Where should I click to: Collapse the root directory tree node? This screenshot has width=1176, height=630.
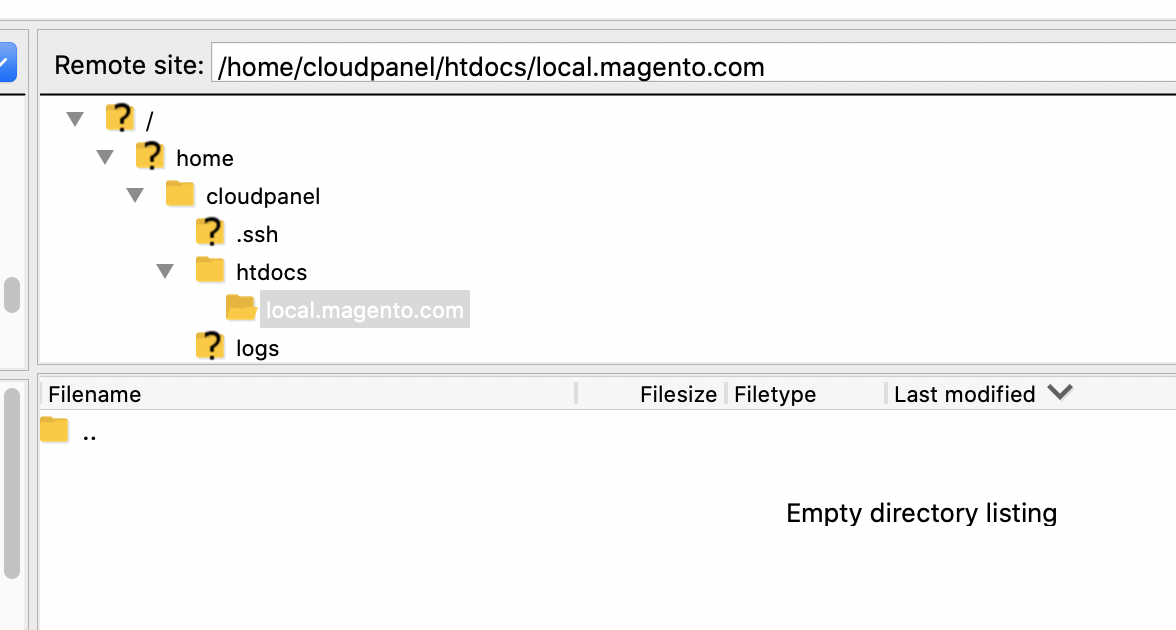click(x=75, y=120)
